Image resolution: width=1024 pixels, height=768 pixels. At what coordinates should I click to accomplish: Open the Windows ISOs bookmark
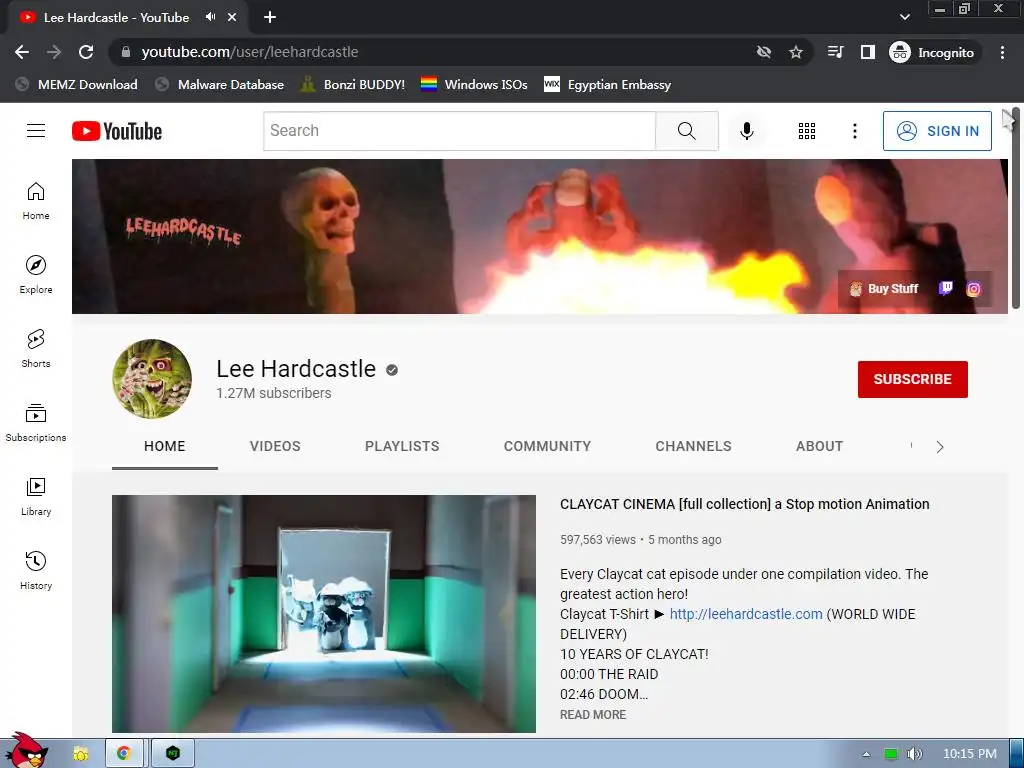click(474, 84)
